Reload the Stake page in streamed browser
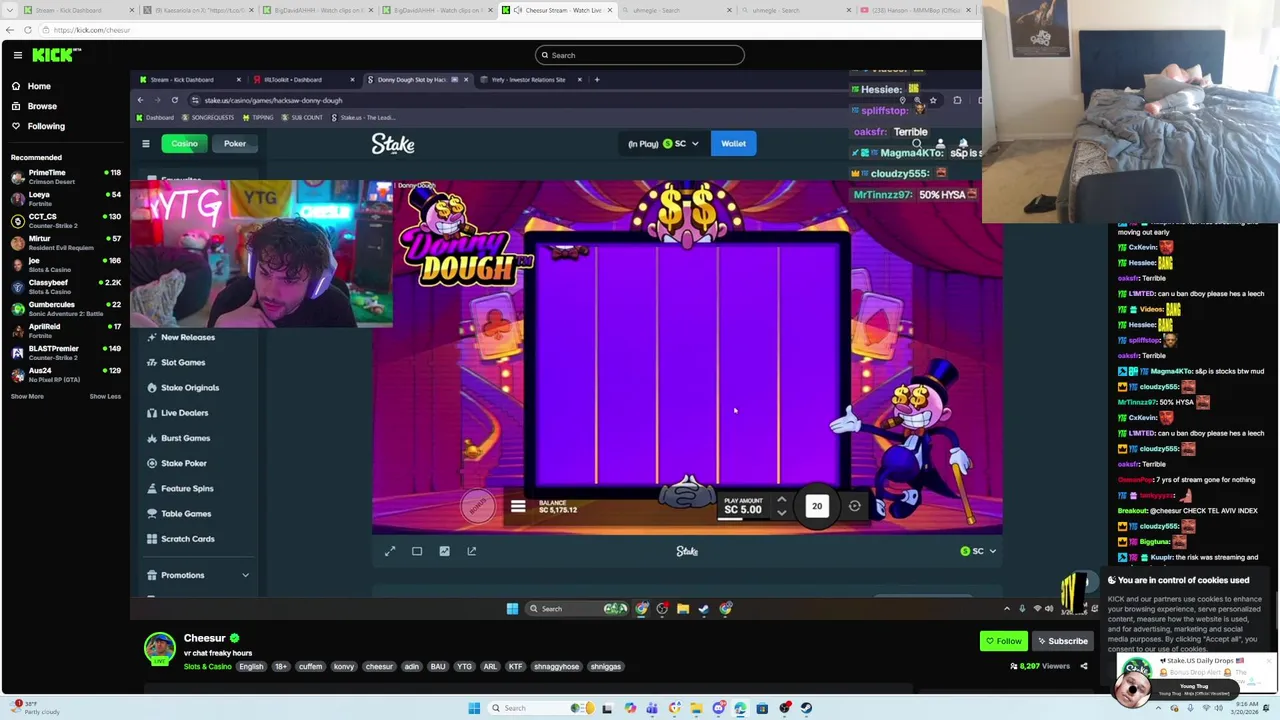 click(x=174, y=100)
